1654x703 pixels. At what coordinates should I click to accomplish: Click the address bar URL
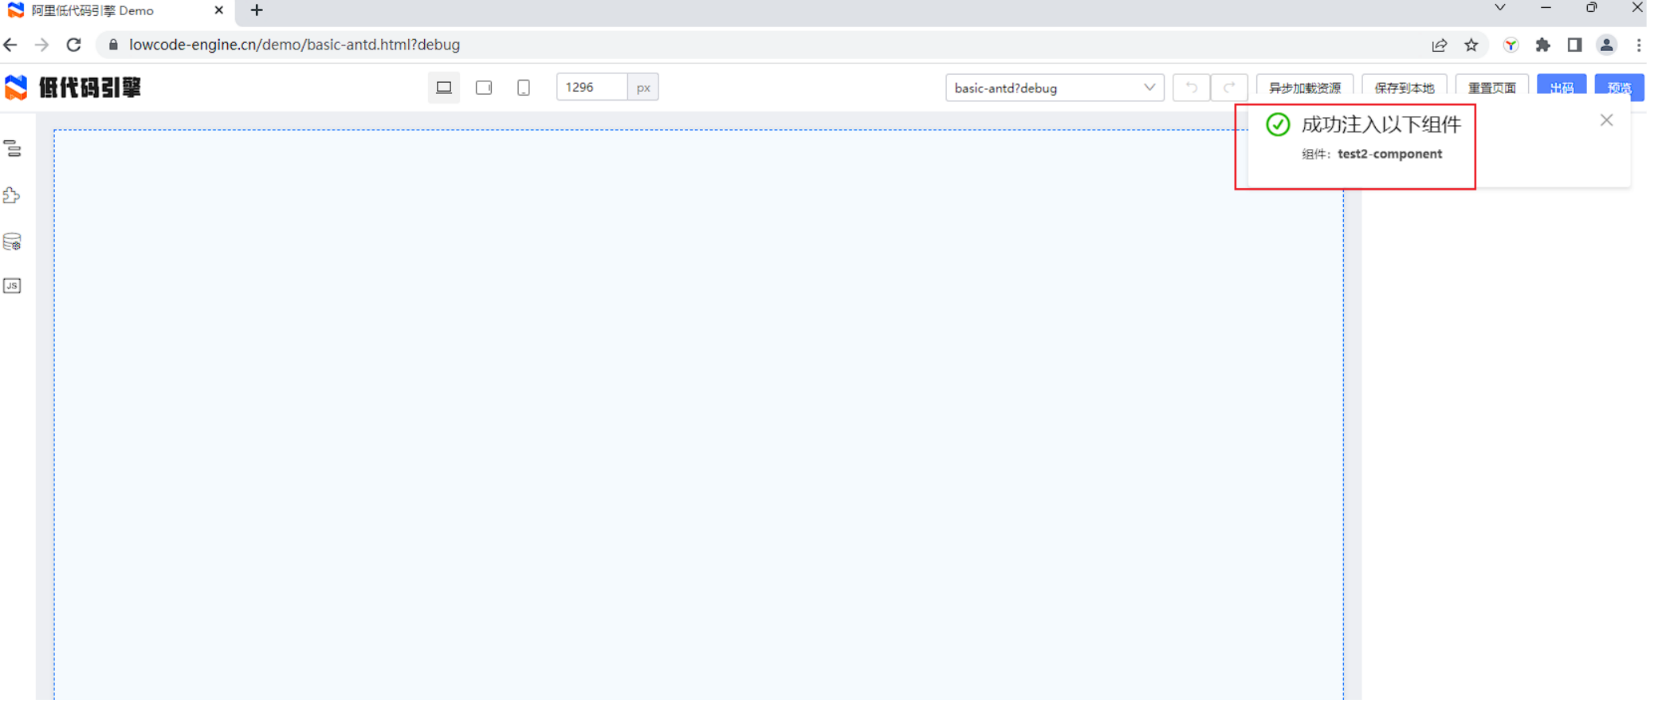click(x=294, y=45)
